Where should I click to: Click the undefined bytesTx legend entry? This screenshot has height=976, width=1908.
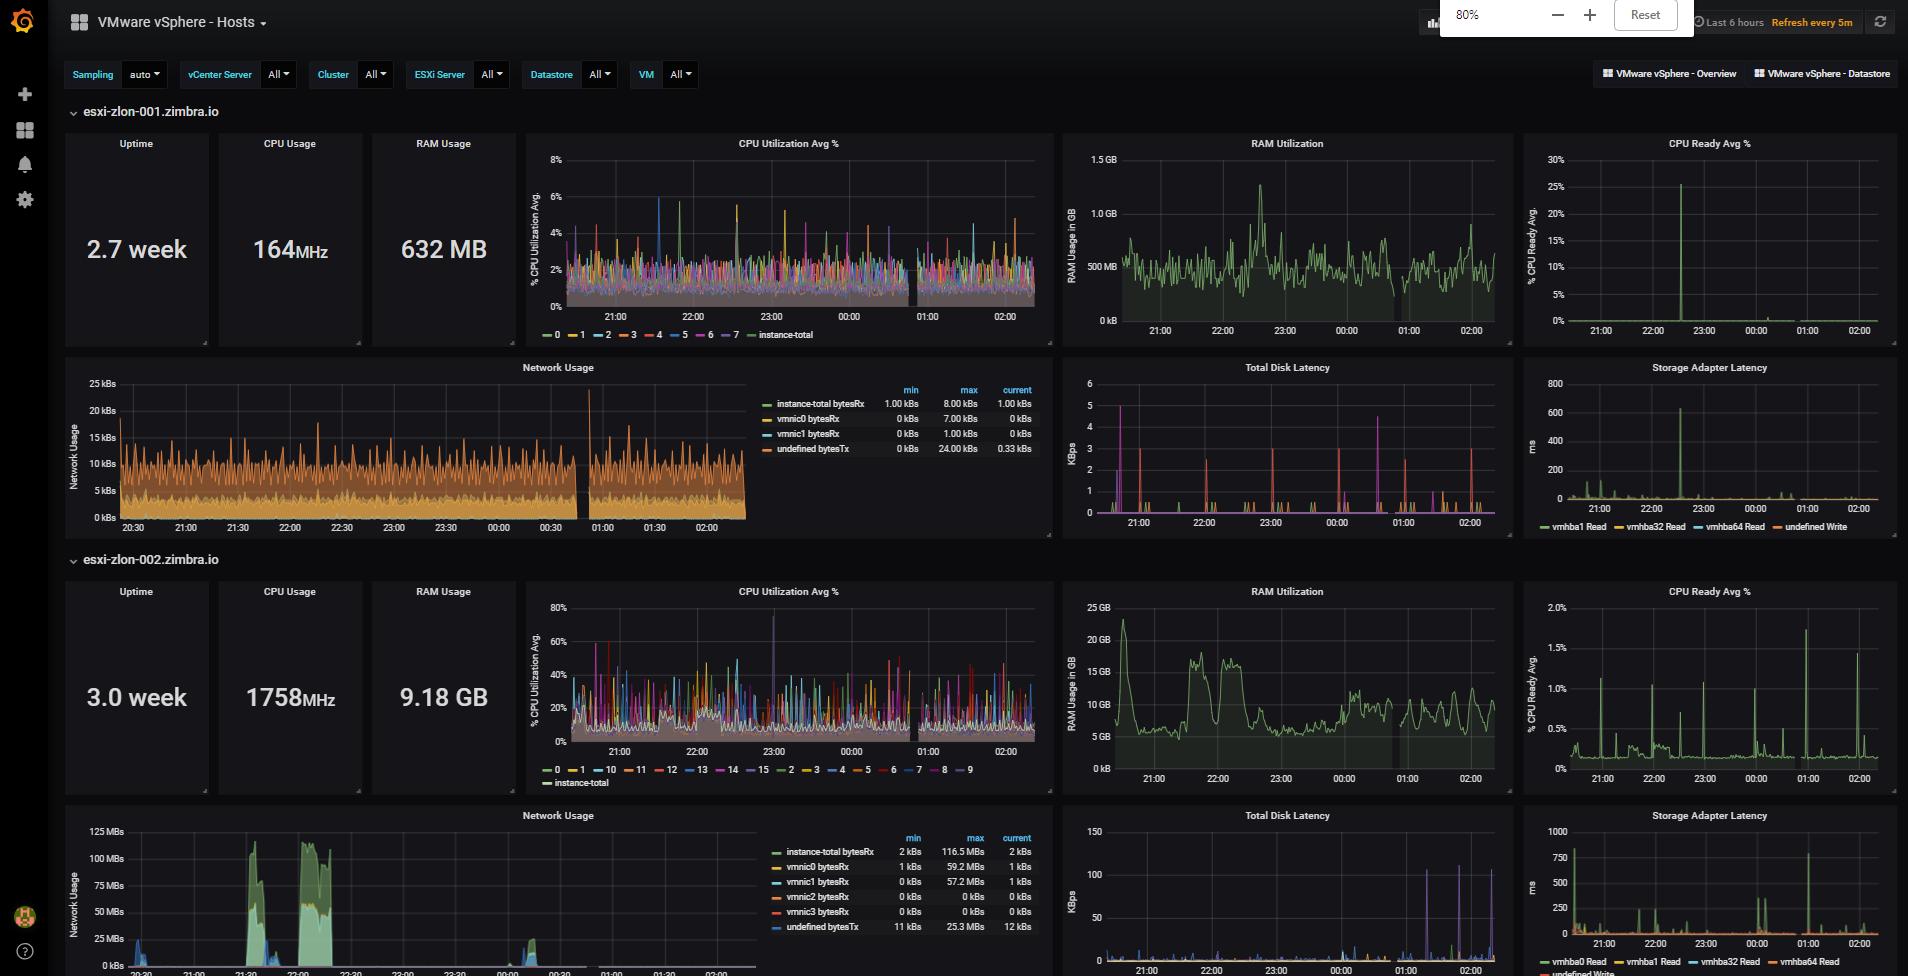pos(811,448)
